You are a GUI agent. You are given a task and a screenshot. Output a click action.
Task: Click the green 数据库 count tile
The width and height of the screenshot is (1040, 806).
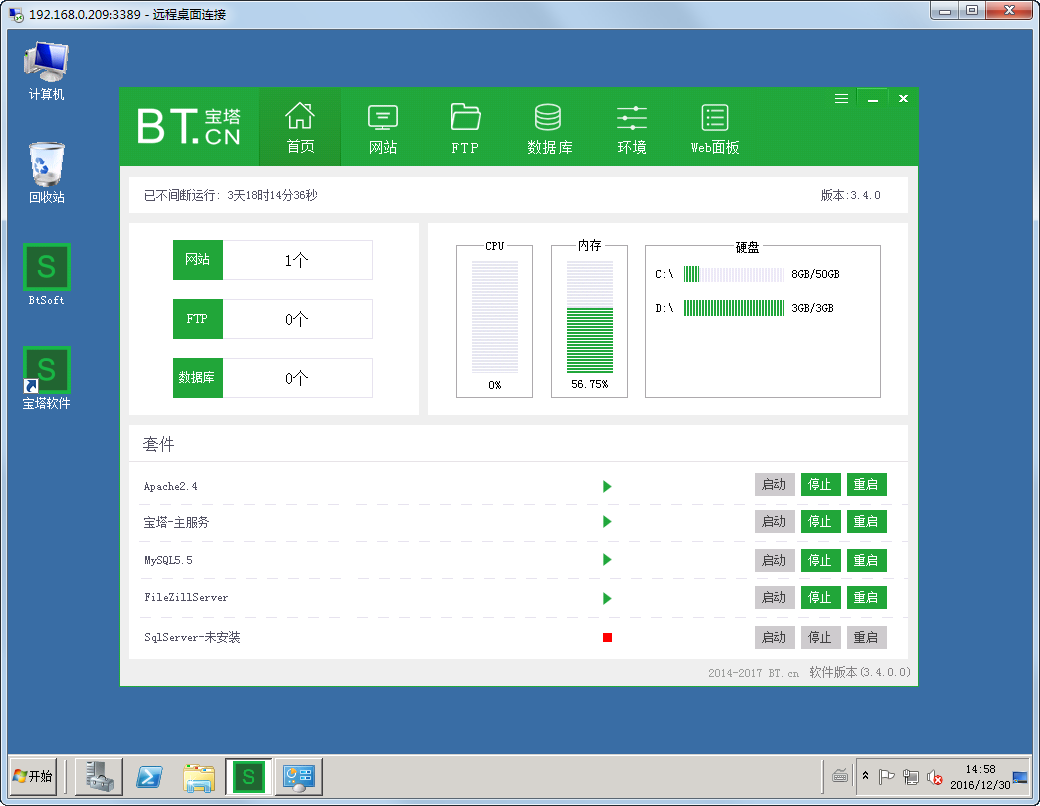point(198,378)
